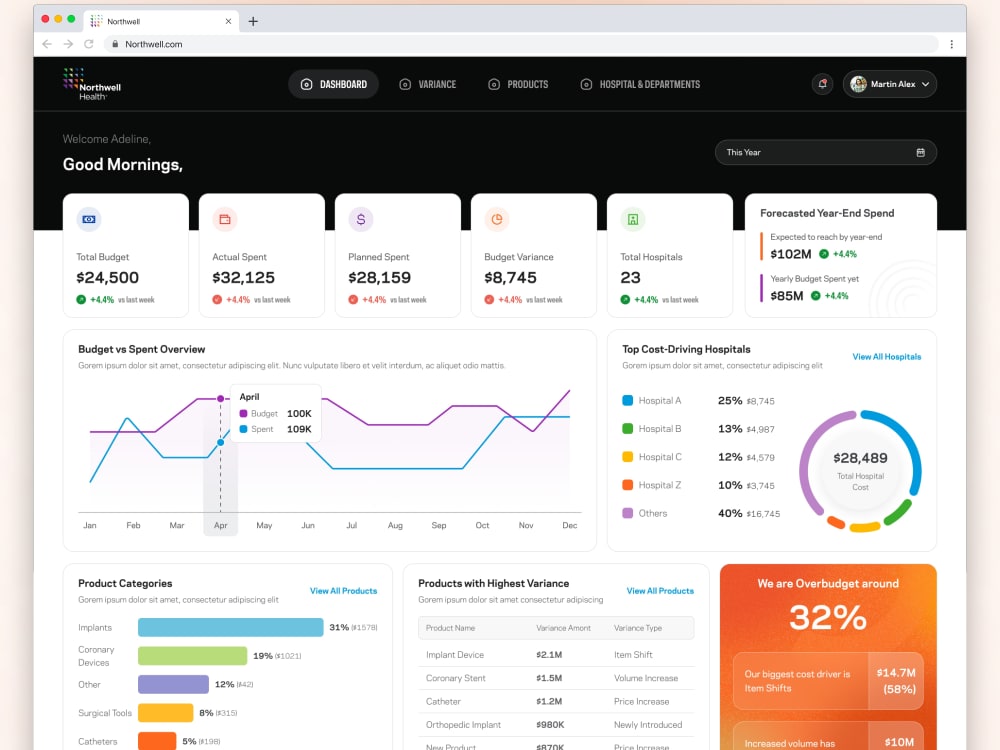Select the Northwell browser tab
Image resolution: width=1000 pixels, height=750 pixels.
(161, 21)
